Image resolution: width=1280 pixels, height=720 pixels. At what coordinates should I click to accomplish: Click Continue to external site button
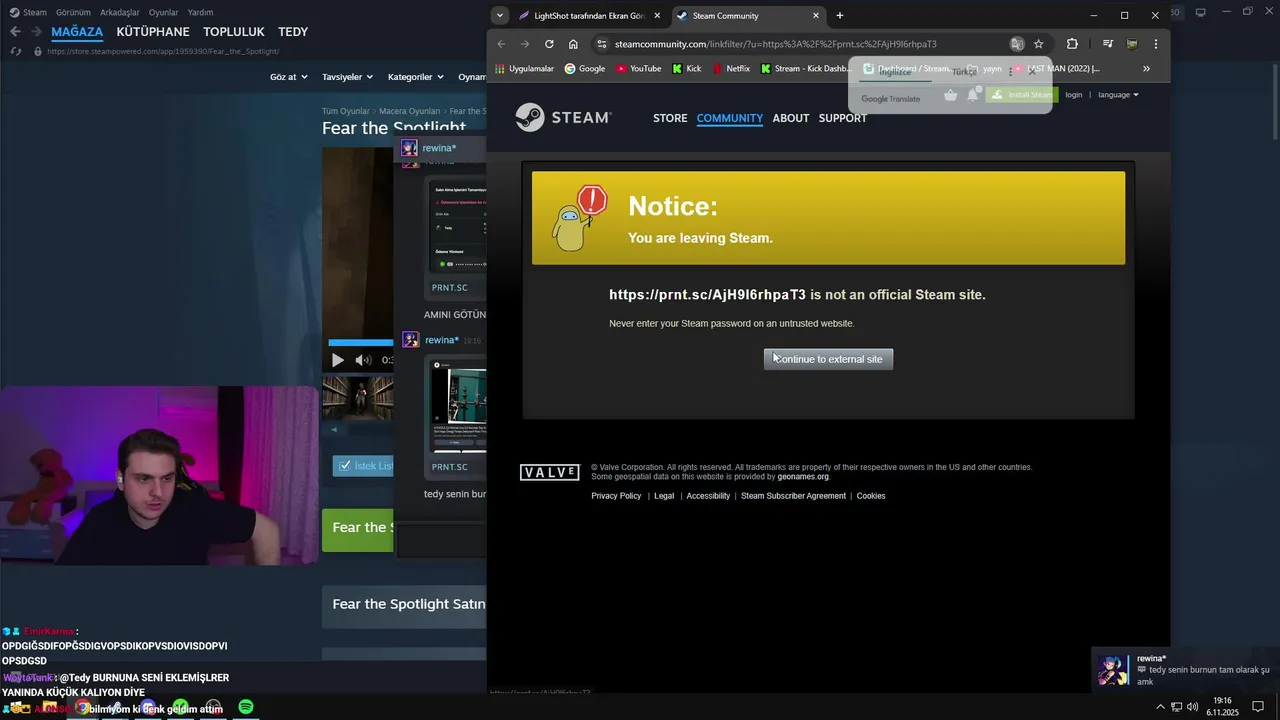click(x=828, y=359)
